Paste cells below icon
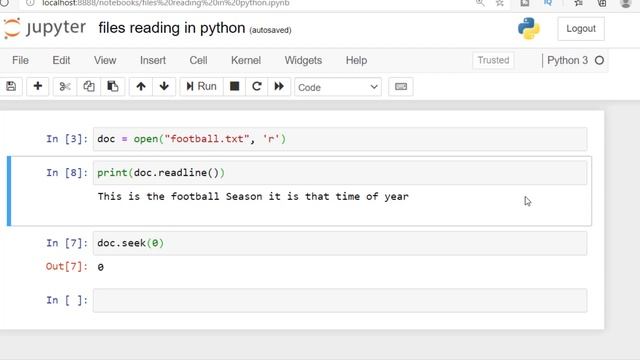 point(113,87)
